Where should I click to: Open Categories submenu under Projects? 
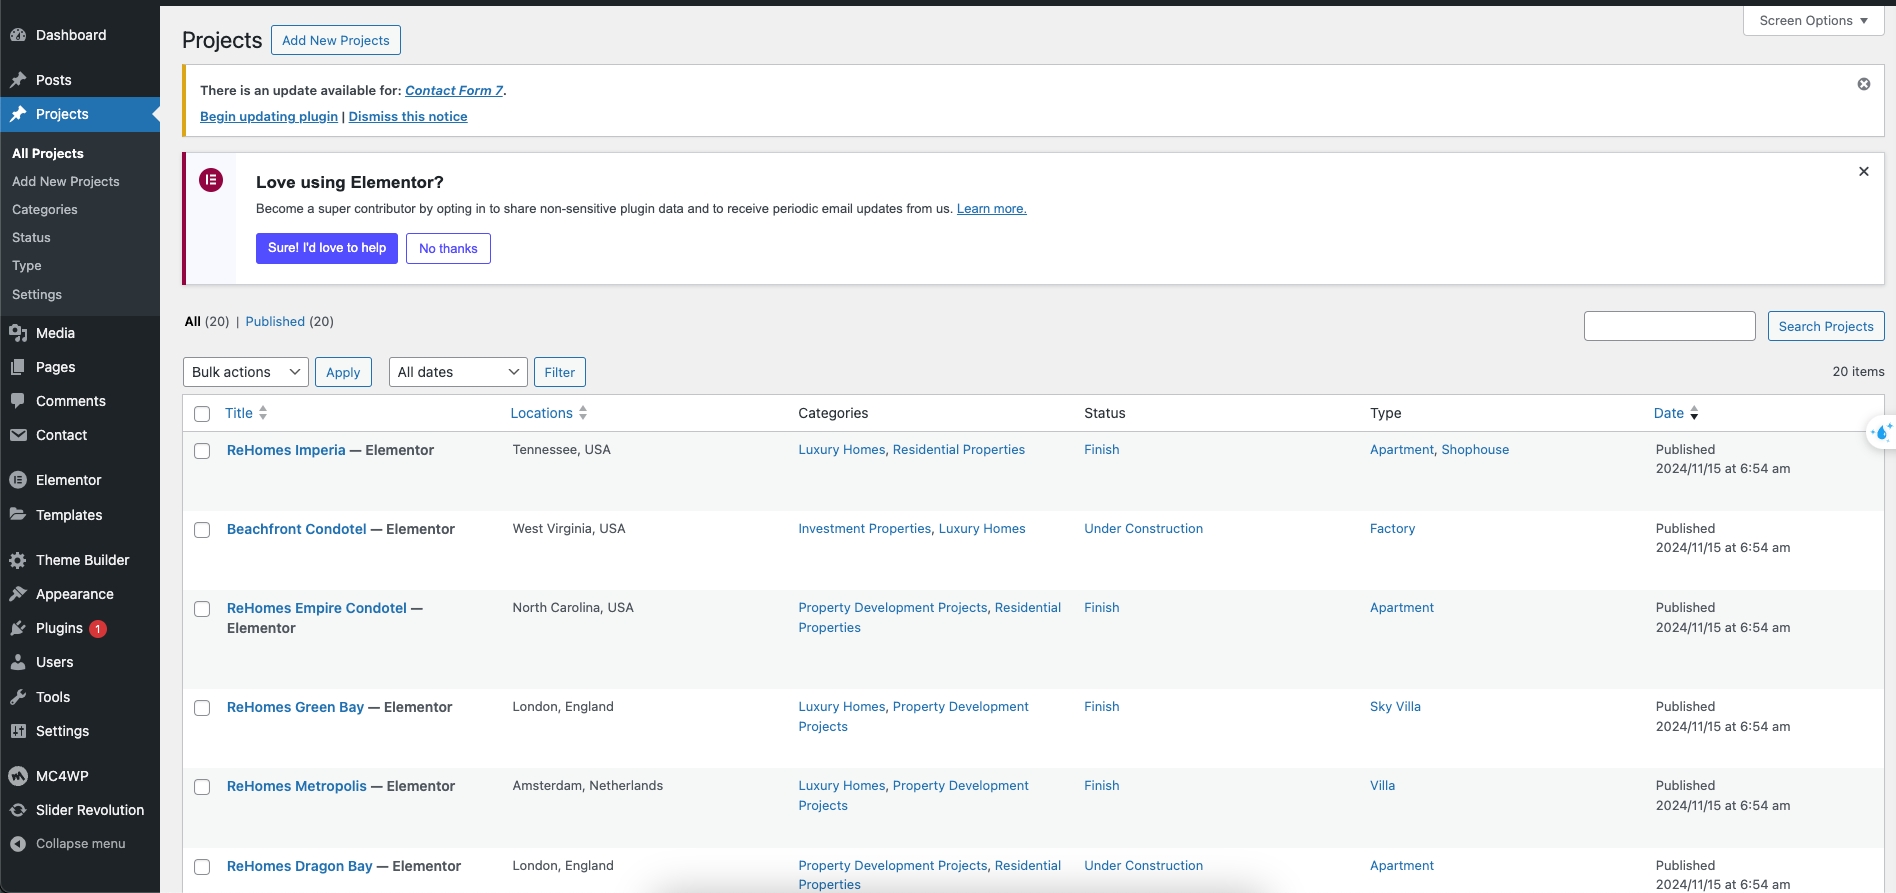coord(45,210)
